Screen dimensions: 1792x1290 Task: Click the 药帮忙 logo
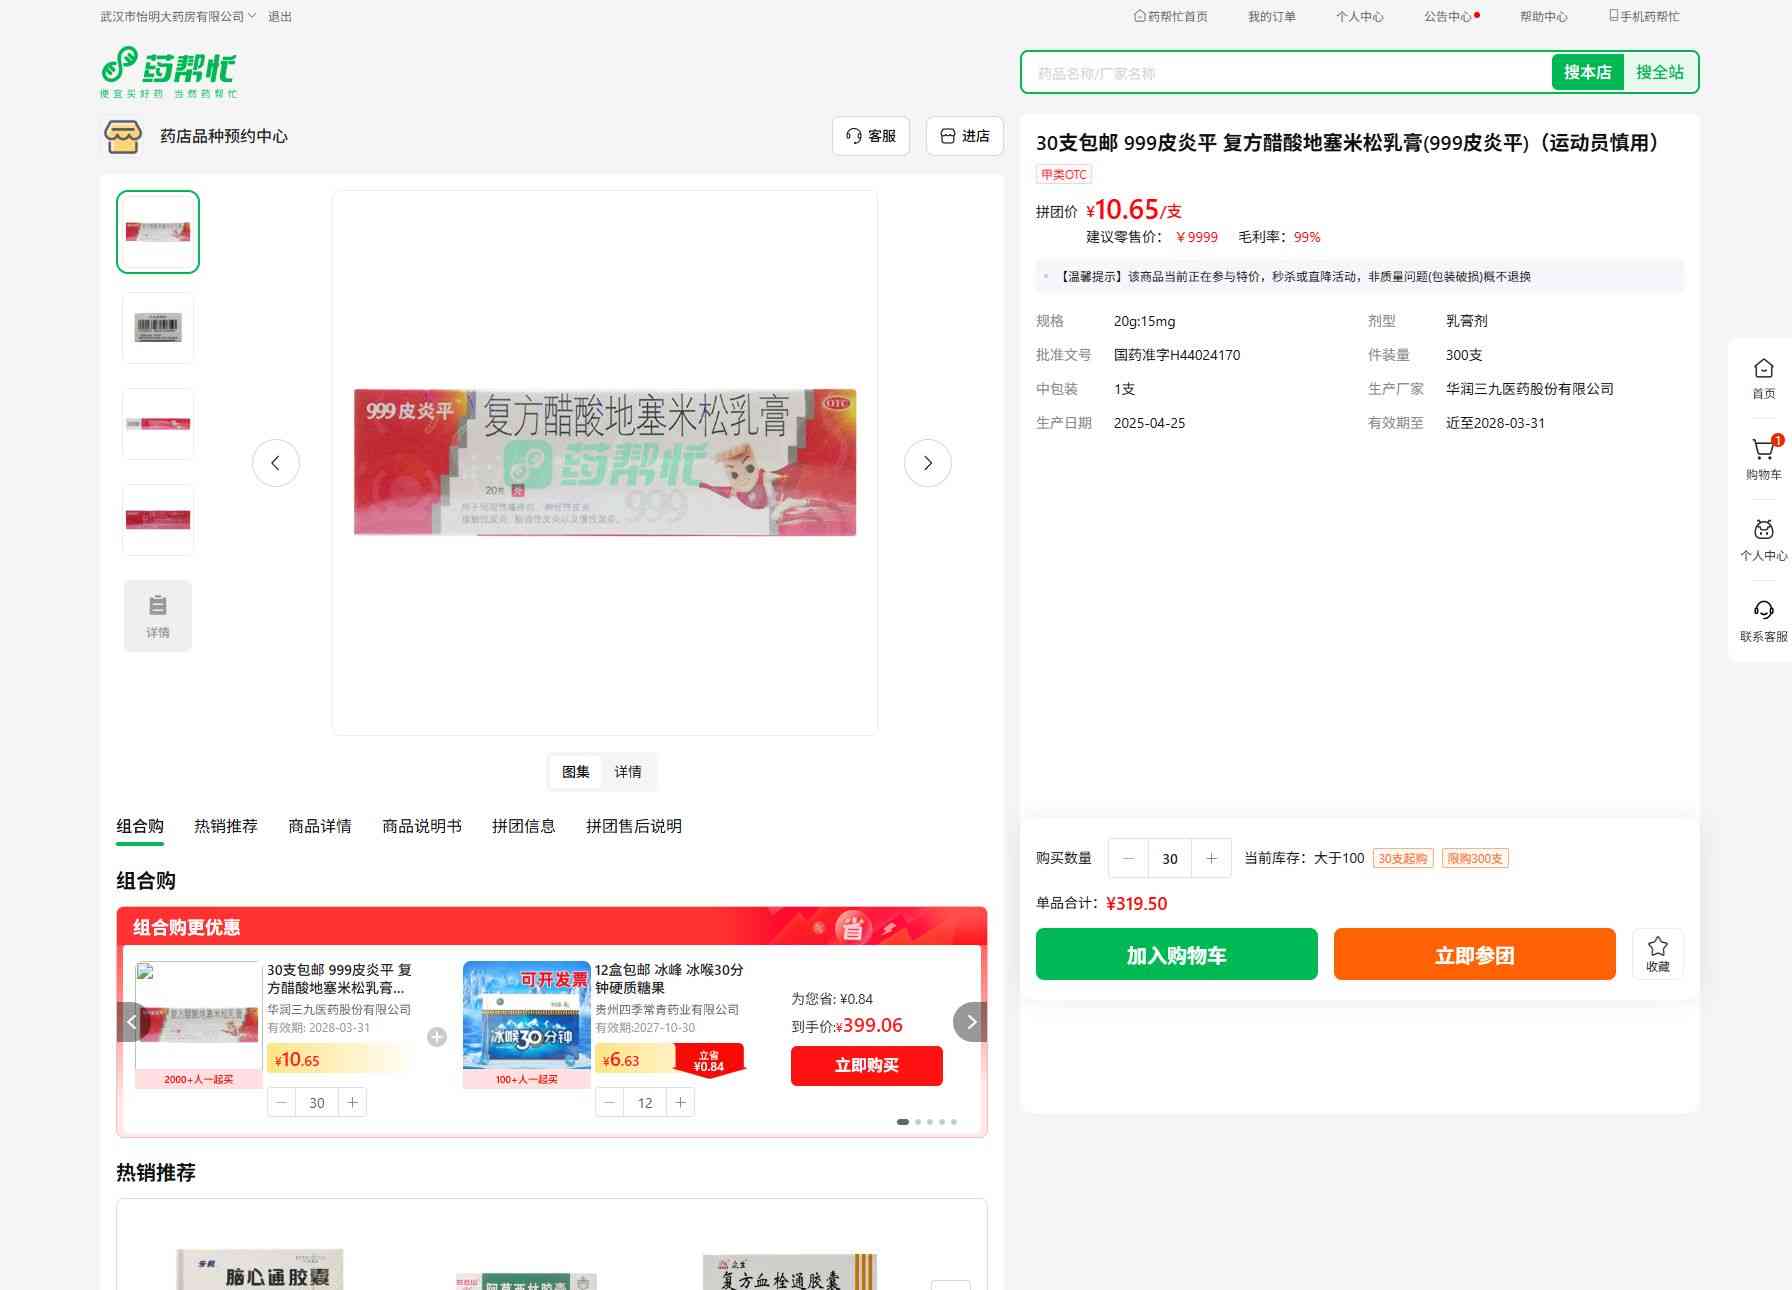169,71
